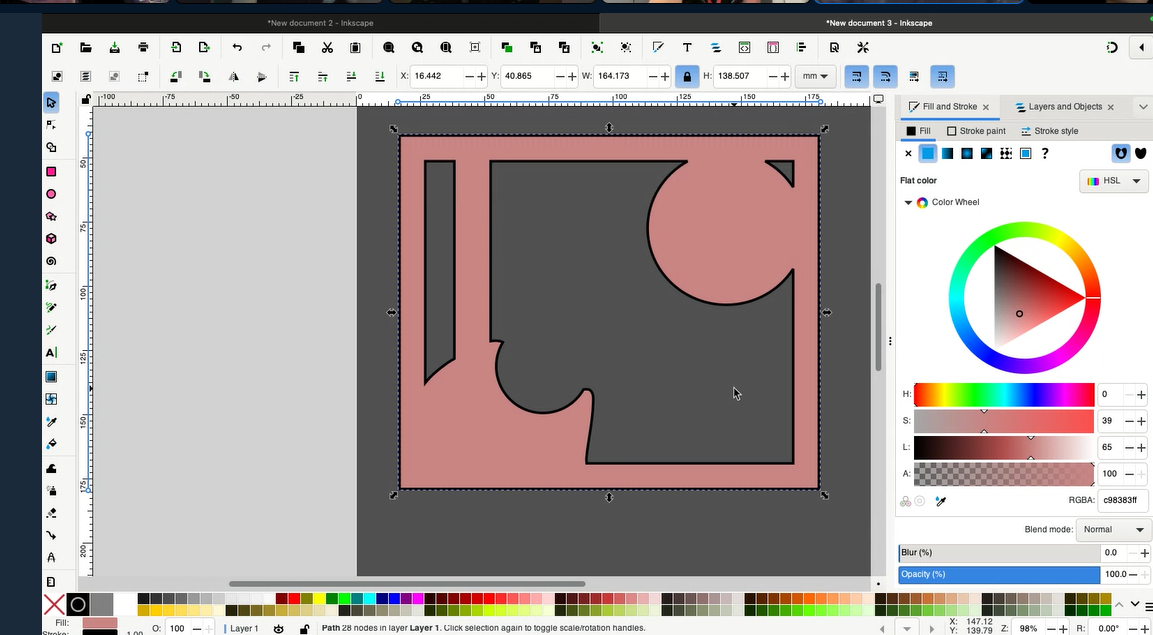
Task: Select the Rectangle tool
Action: pyautogui.click(x=51, y=171)
